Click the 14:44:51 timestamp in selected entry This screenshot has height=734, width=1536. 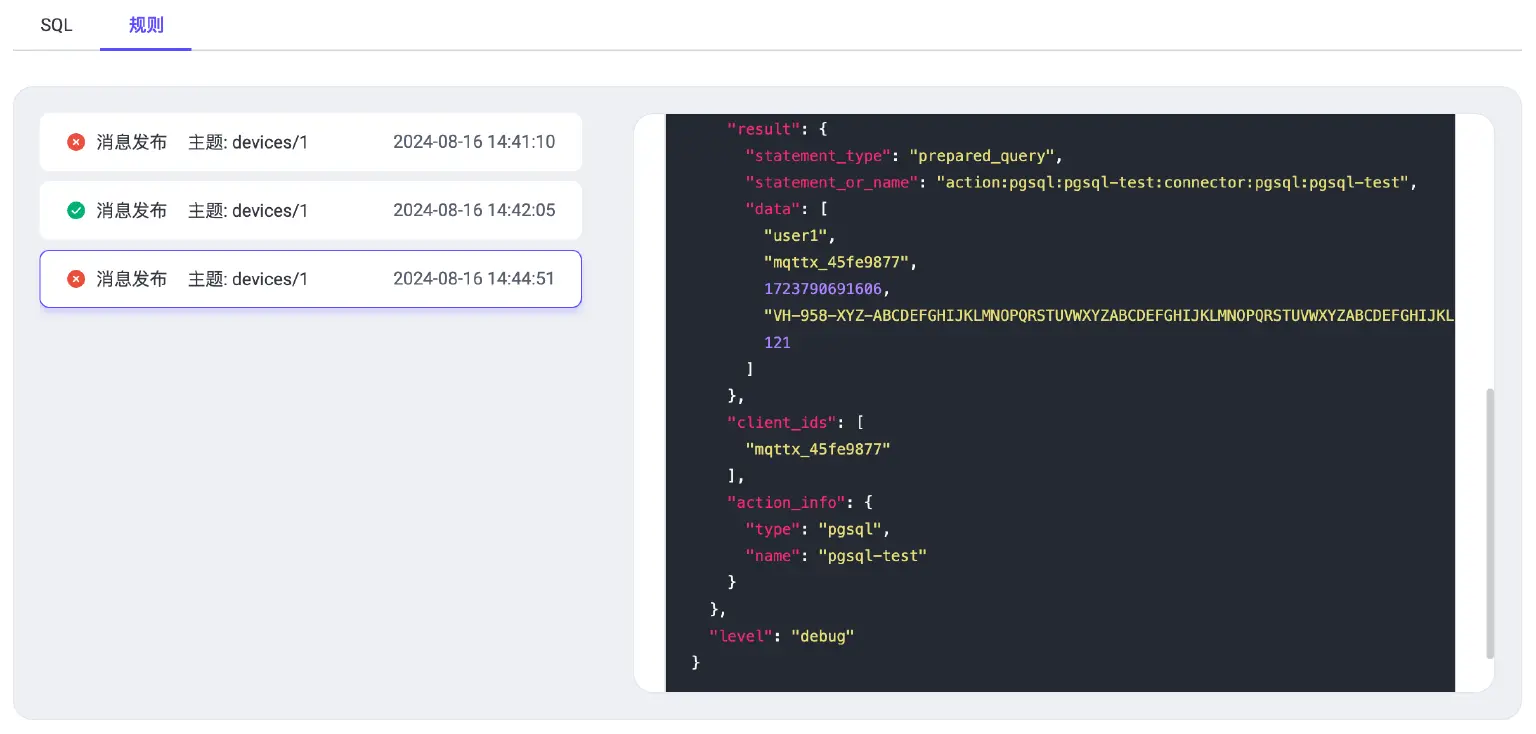[473, 279]
